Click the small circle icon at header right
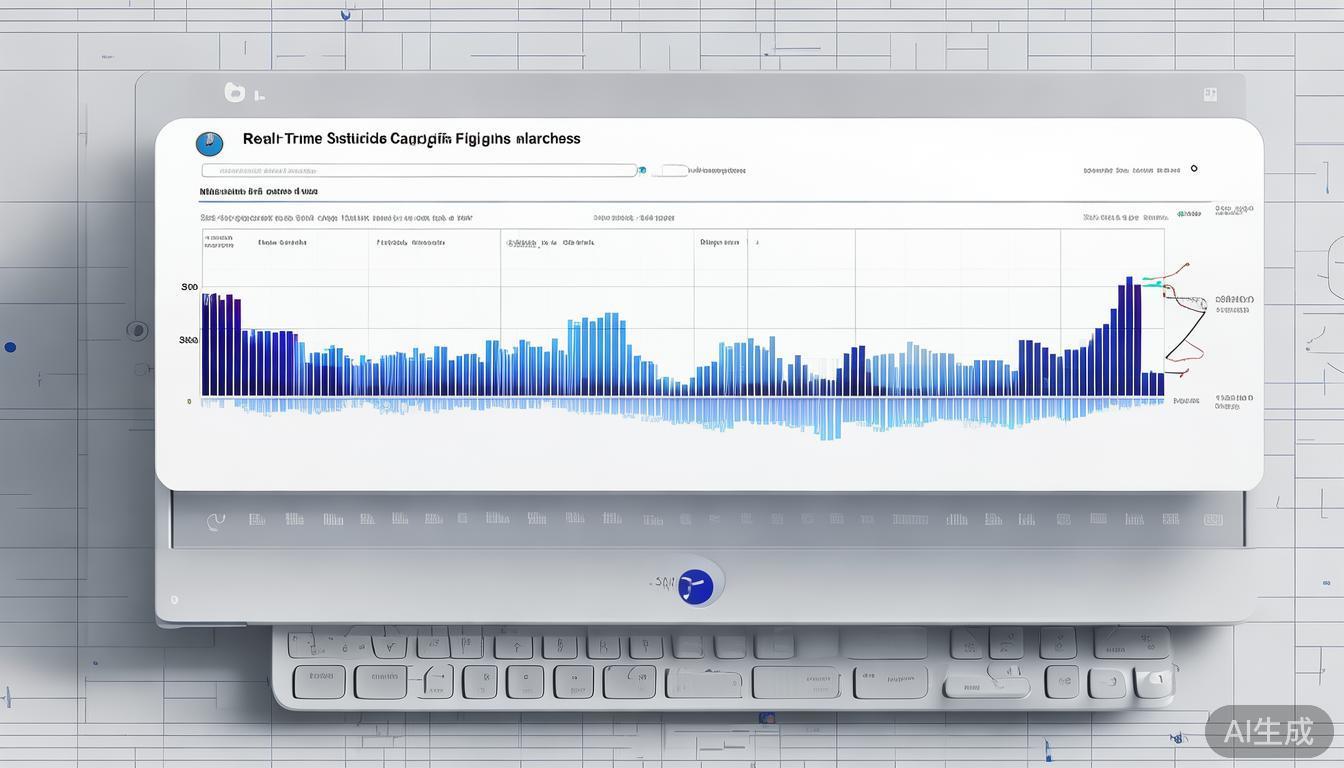1344x768 pixels. (1194, 169)
